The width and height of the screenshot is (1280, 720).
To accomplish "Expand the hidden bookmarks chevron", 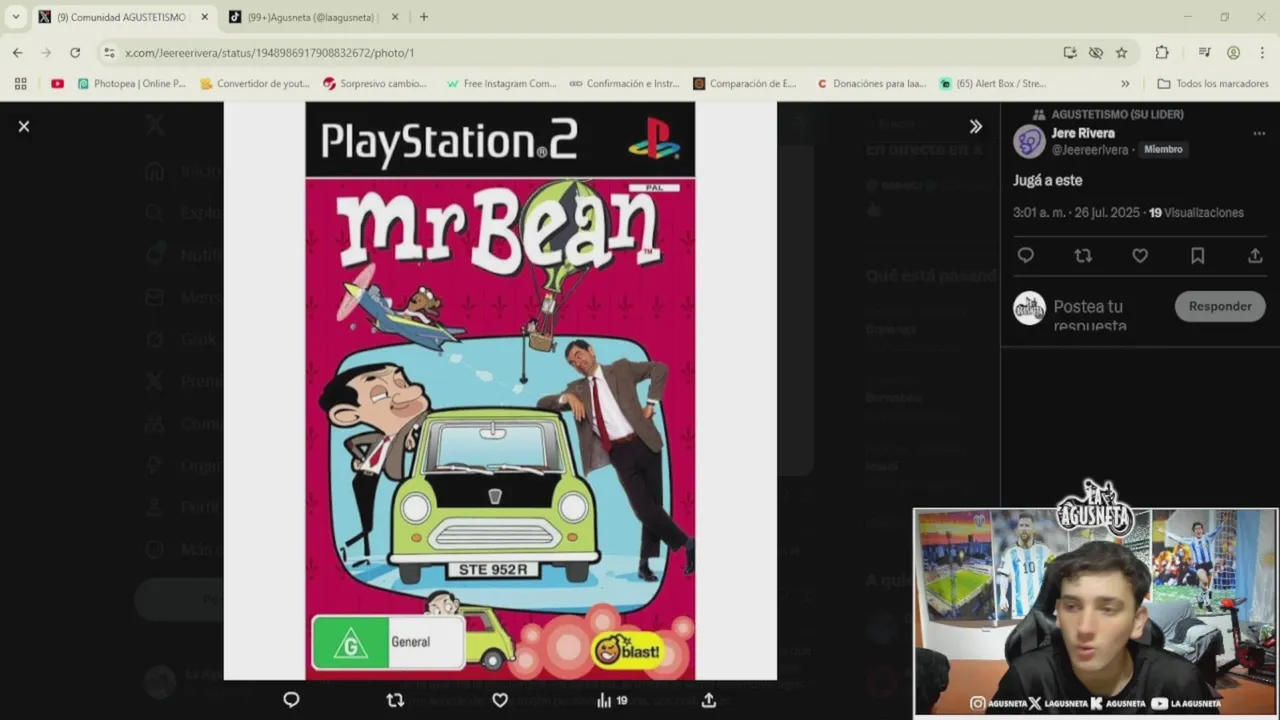I will pos(1125,84).
